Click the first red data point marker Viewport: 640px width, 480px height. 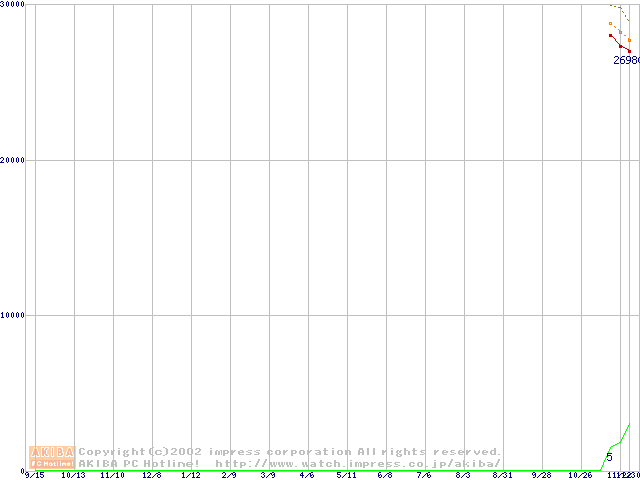point(611,36)
